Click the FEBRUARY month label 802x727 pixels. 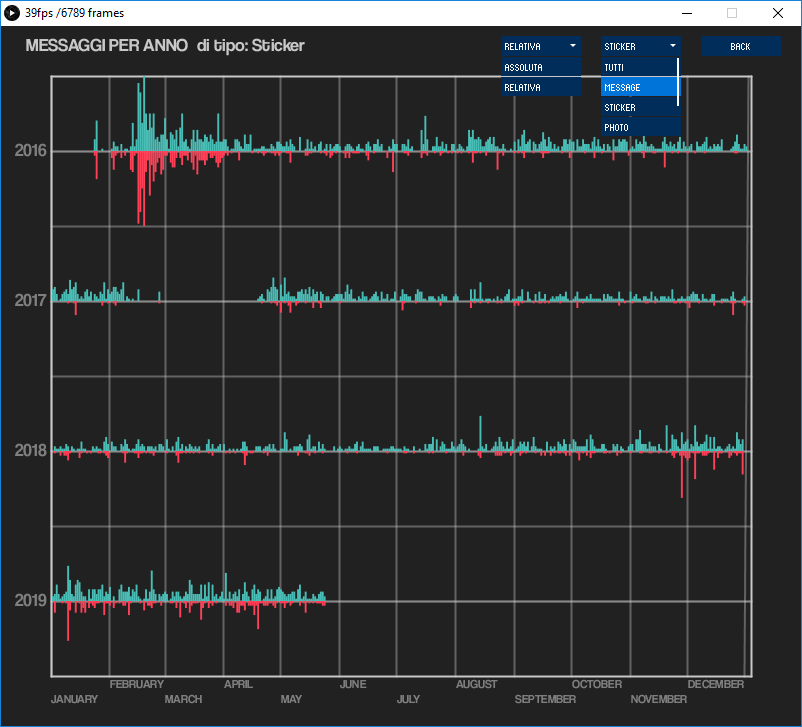point(136,684)
